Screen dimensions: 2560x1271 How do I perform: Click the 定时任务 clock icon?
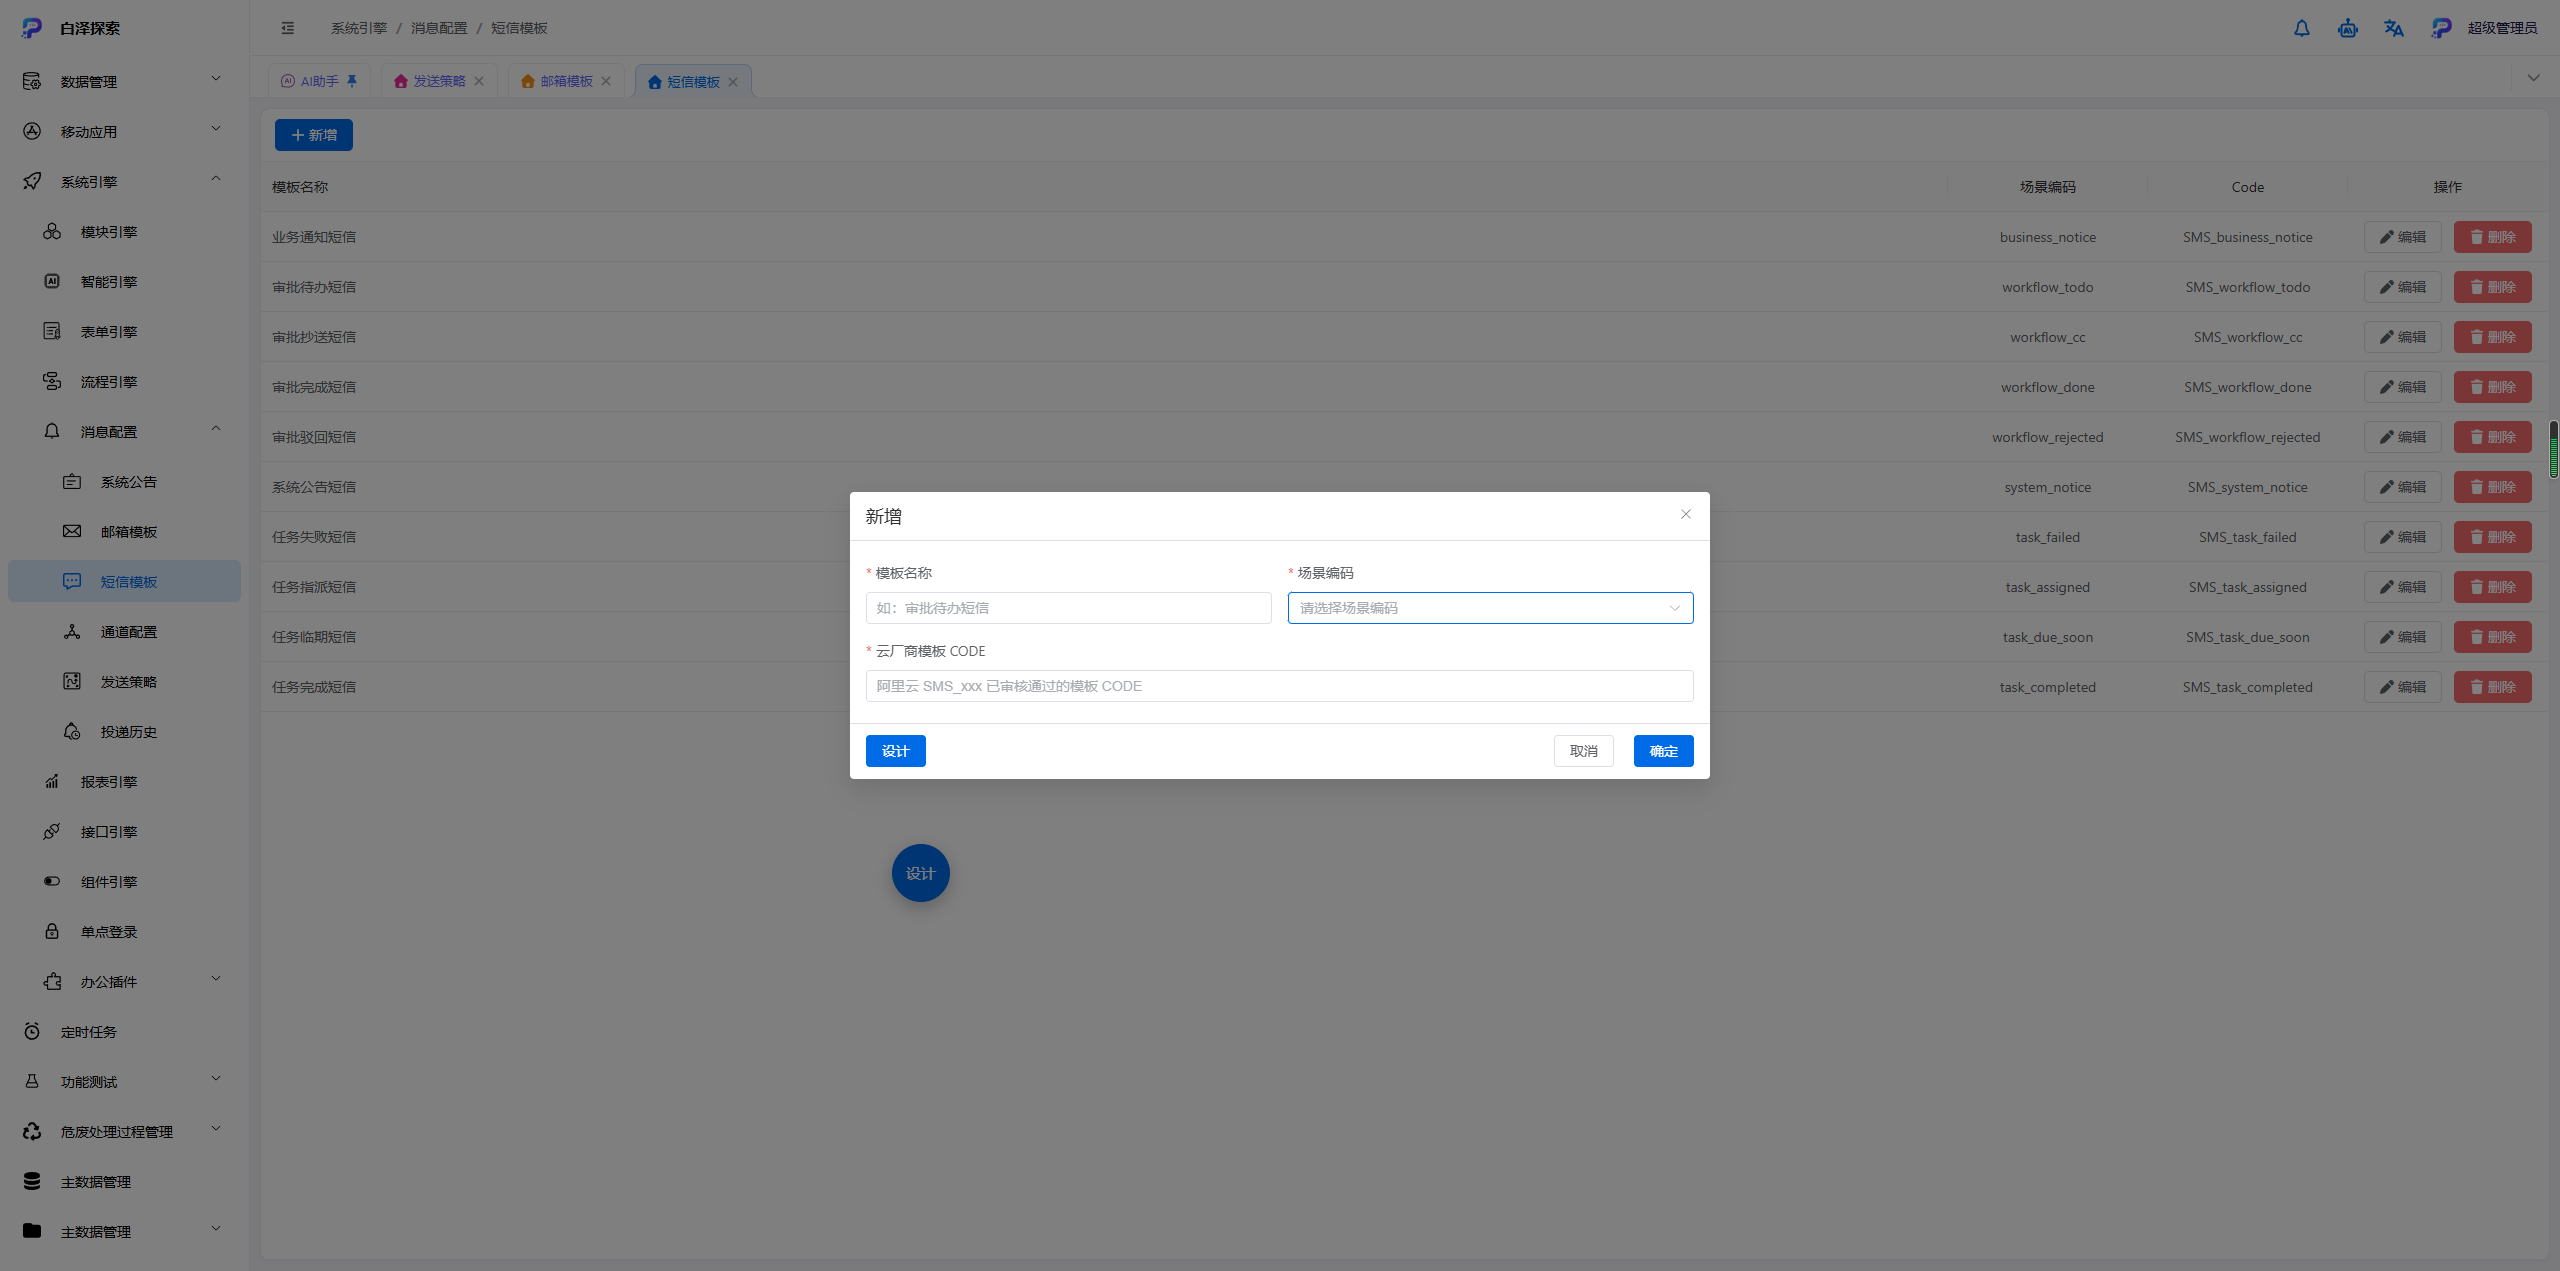(32, 1031)
